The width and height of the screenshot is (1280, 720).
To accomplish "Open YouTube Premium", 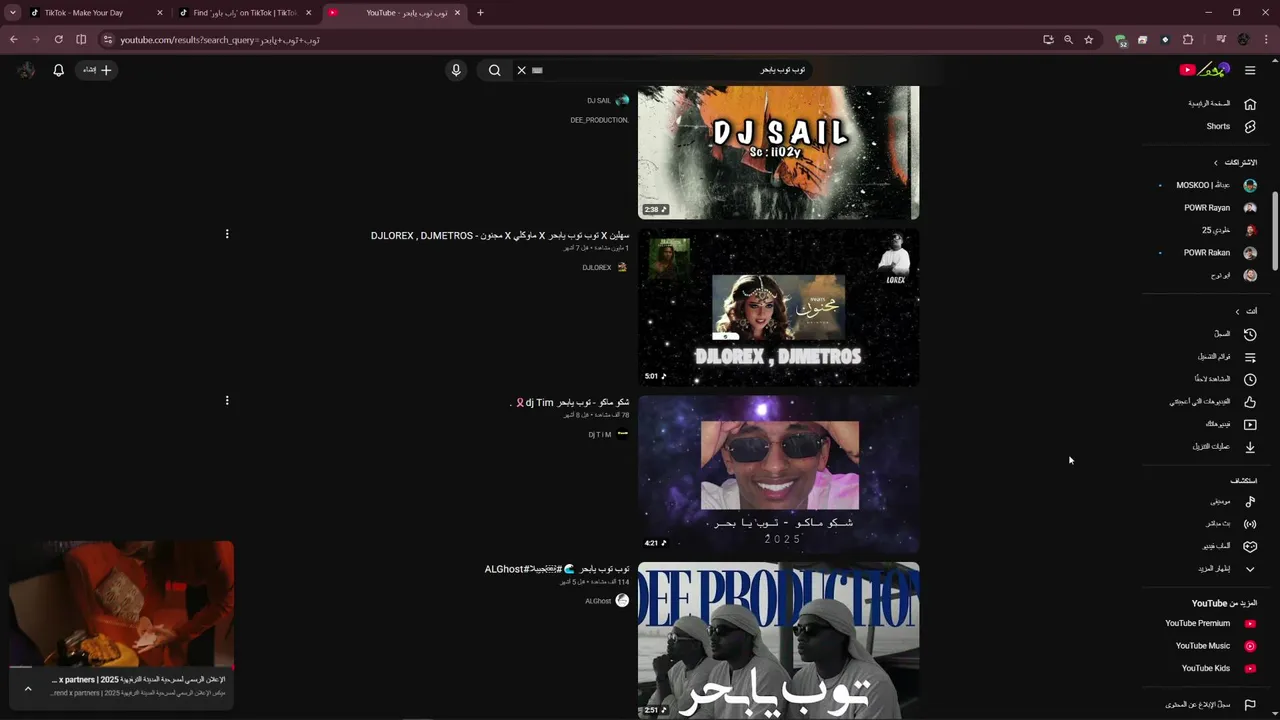I will pyautogui.click(x=1210, y=623).
